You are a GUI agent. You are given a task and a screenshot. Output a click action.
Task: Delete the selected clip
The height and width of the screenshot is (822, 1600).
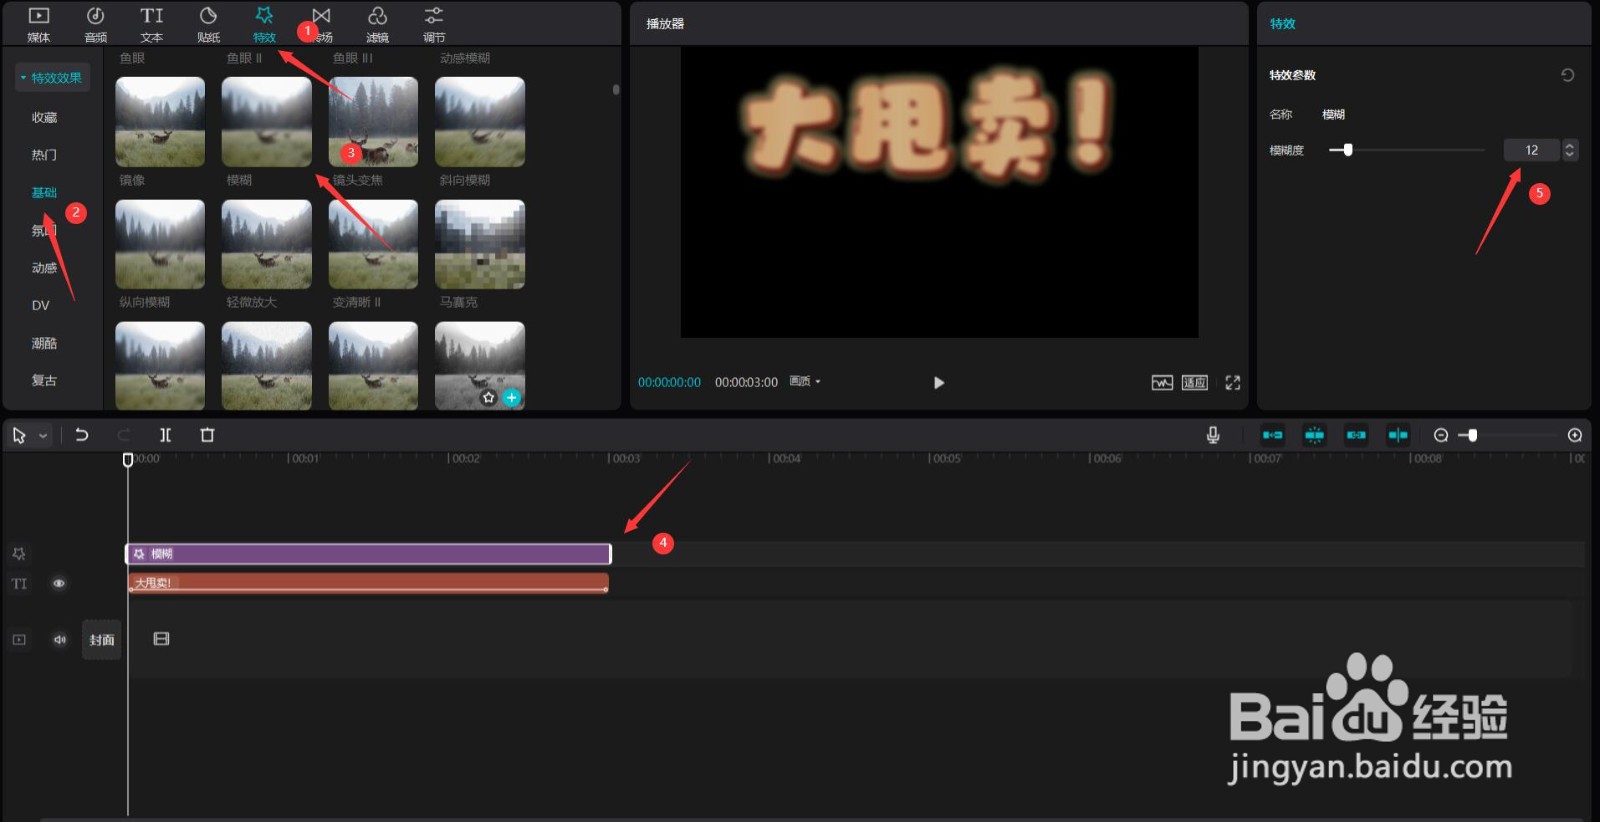(207, 435)
